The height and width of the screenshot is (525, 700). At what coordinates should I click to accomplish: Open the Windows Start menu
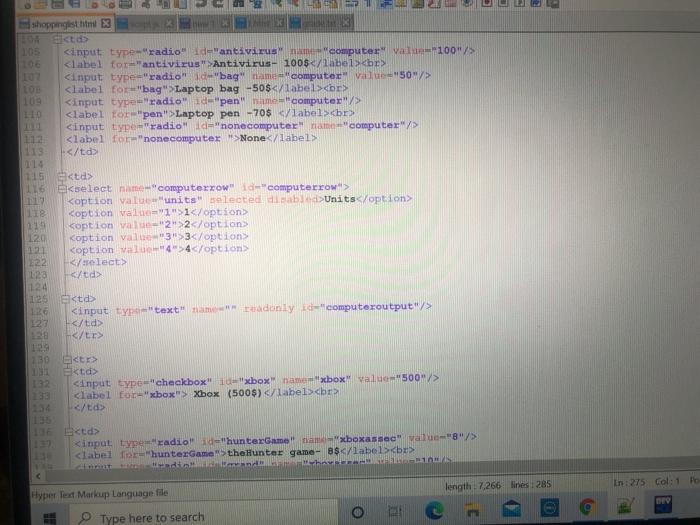[50, 518]
